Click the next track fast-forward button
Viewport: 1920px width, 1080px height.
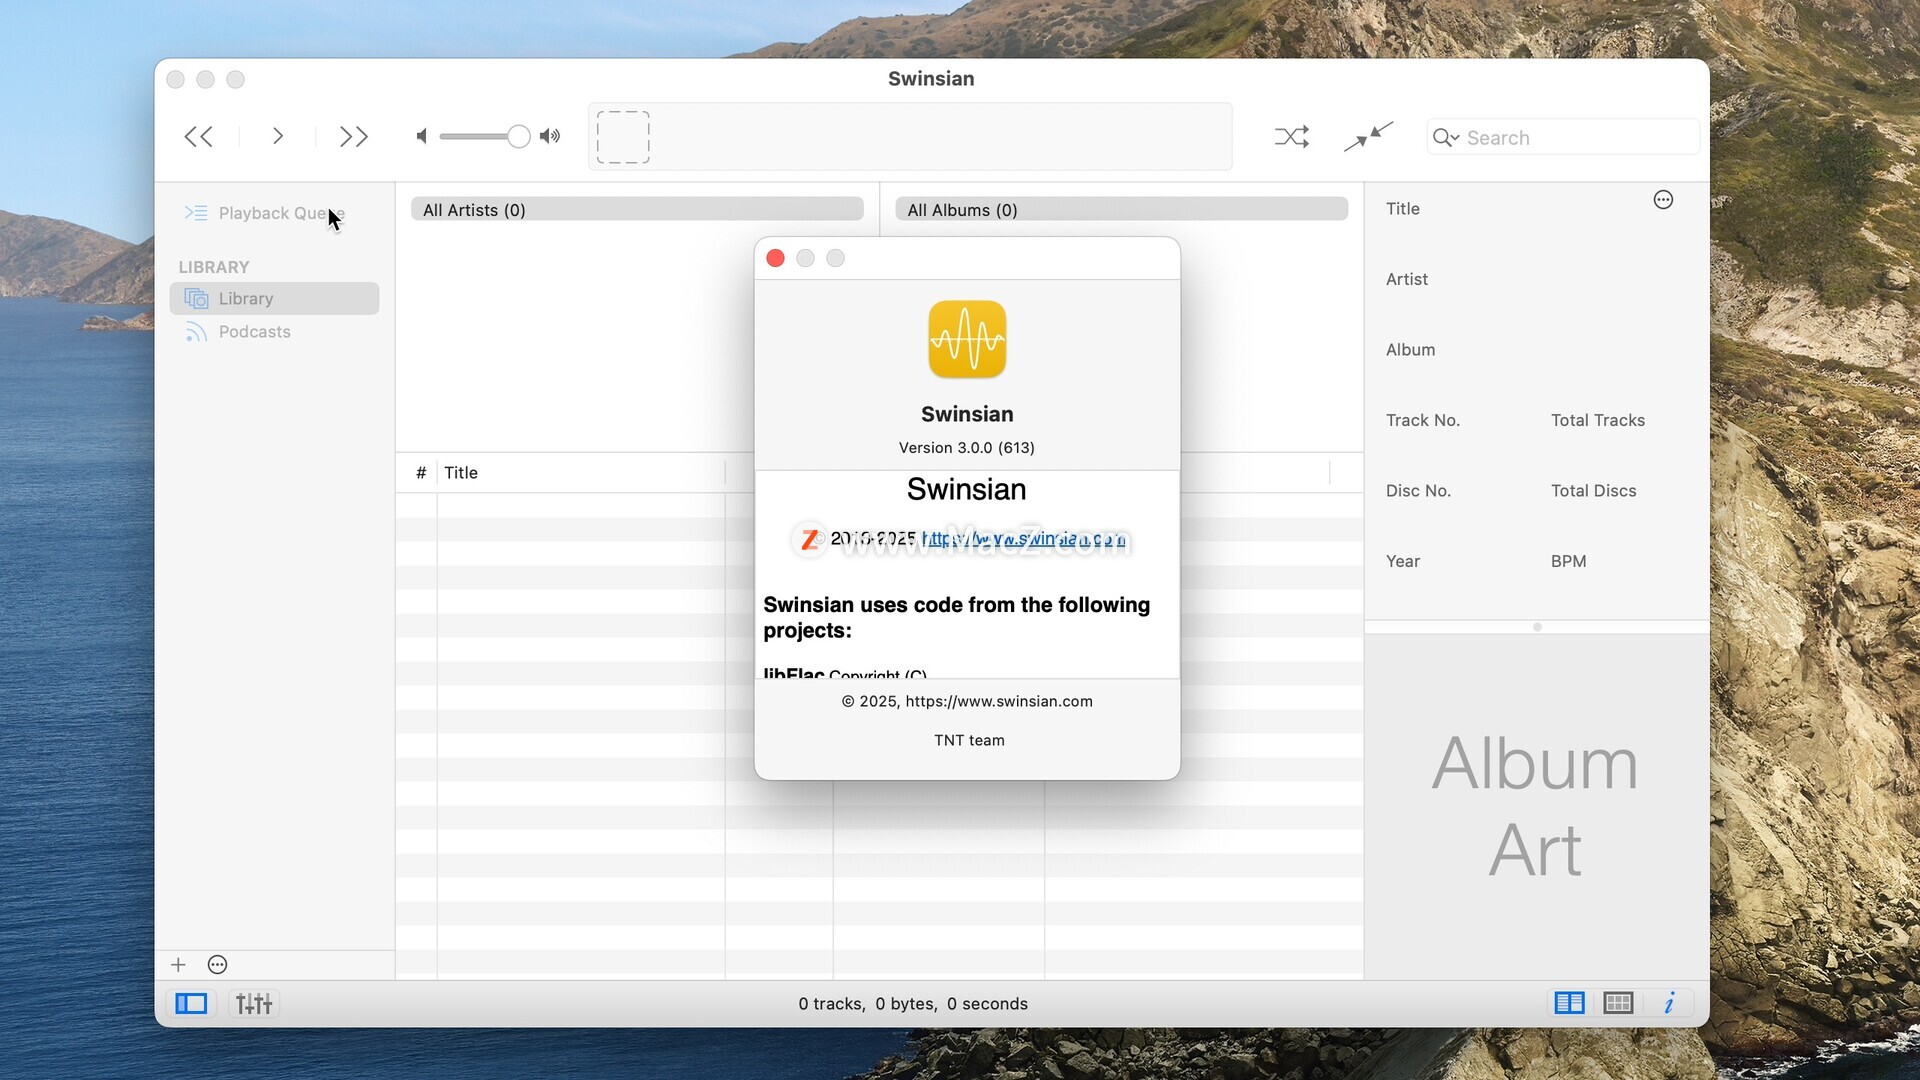[x=354, y=137]
